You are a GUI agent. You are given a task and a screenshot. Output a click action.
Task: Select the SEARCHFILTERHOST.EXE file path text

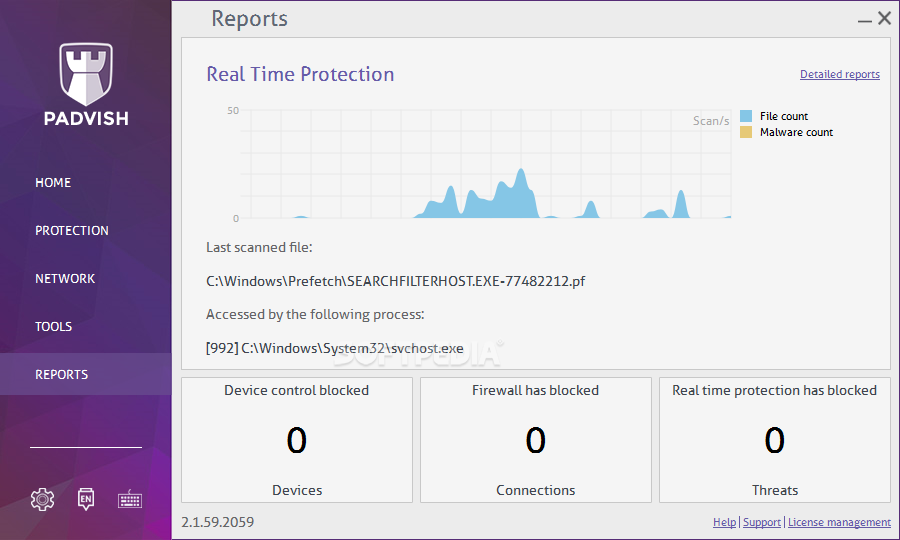point(395,281)
